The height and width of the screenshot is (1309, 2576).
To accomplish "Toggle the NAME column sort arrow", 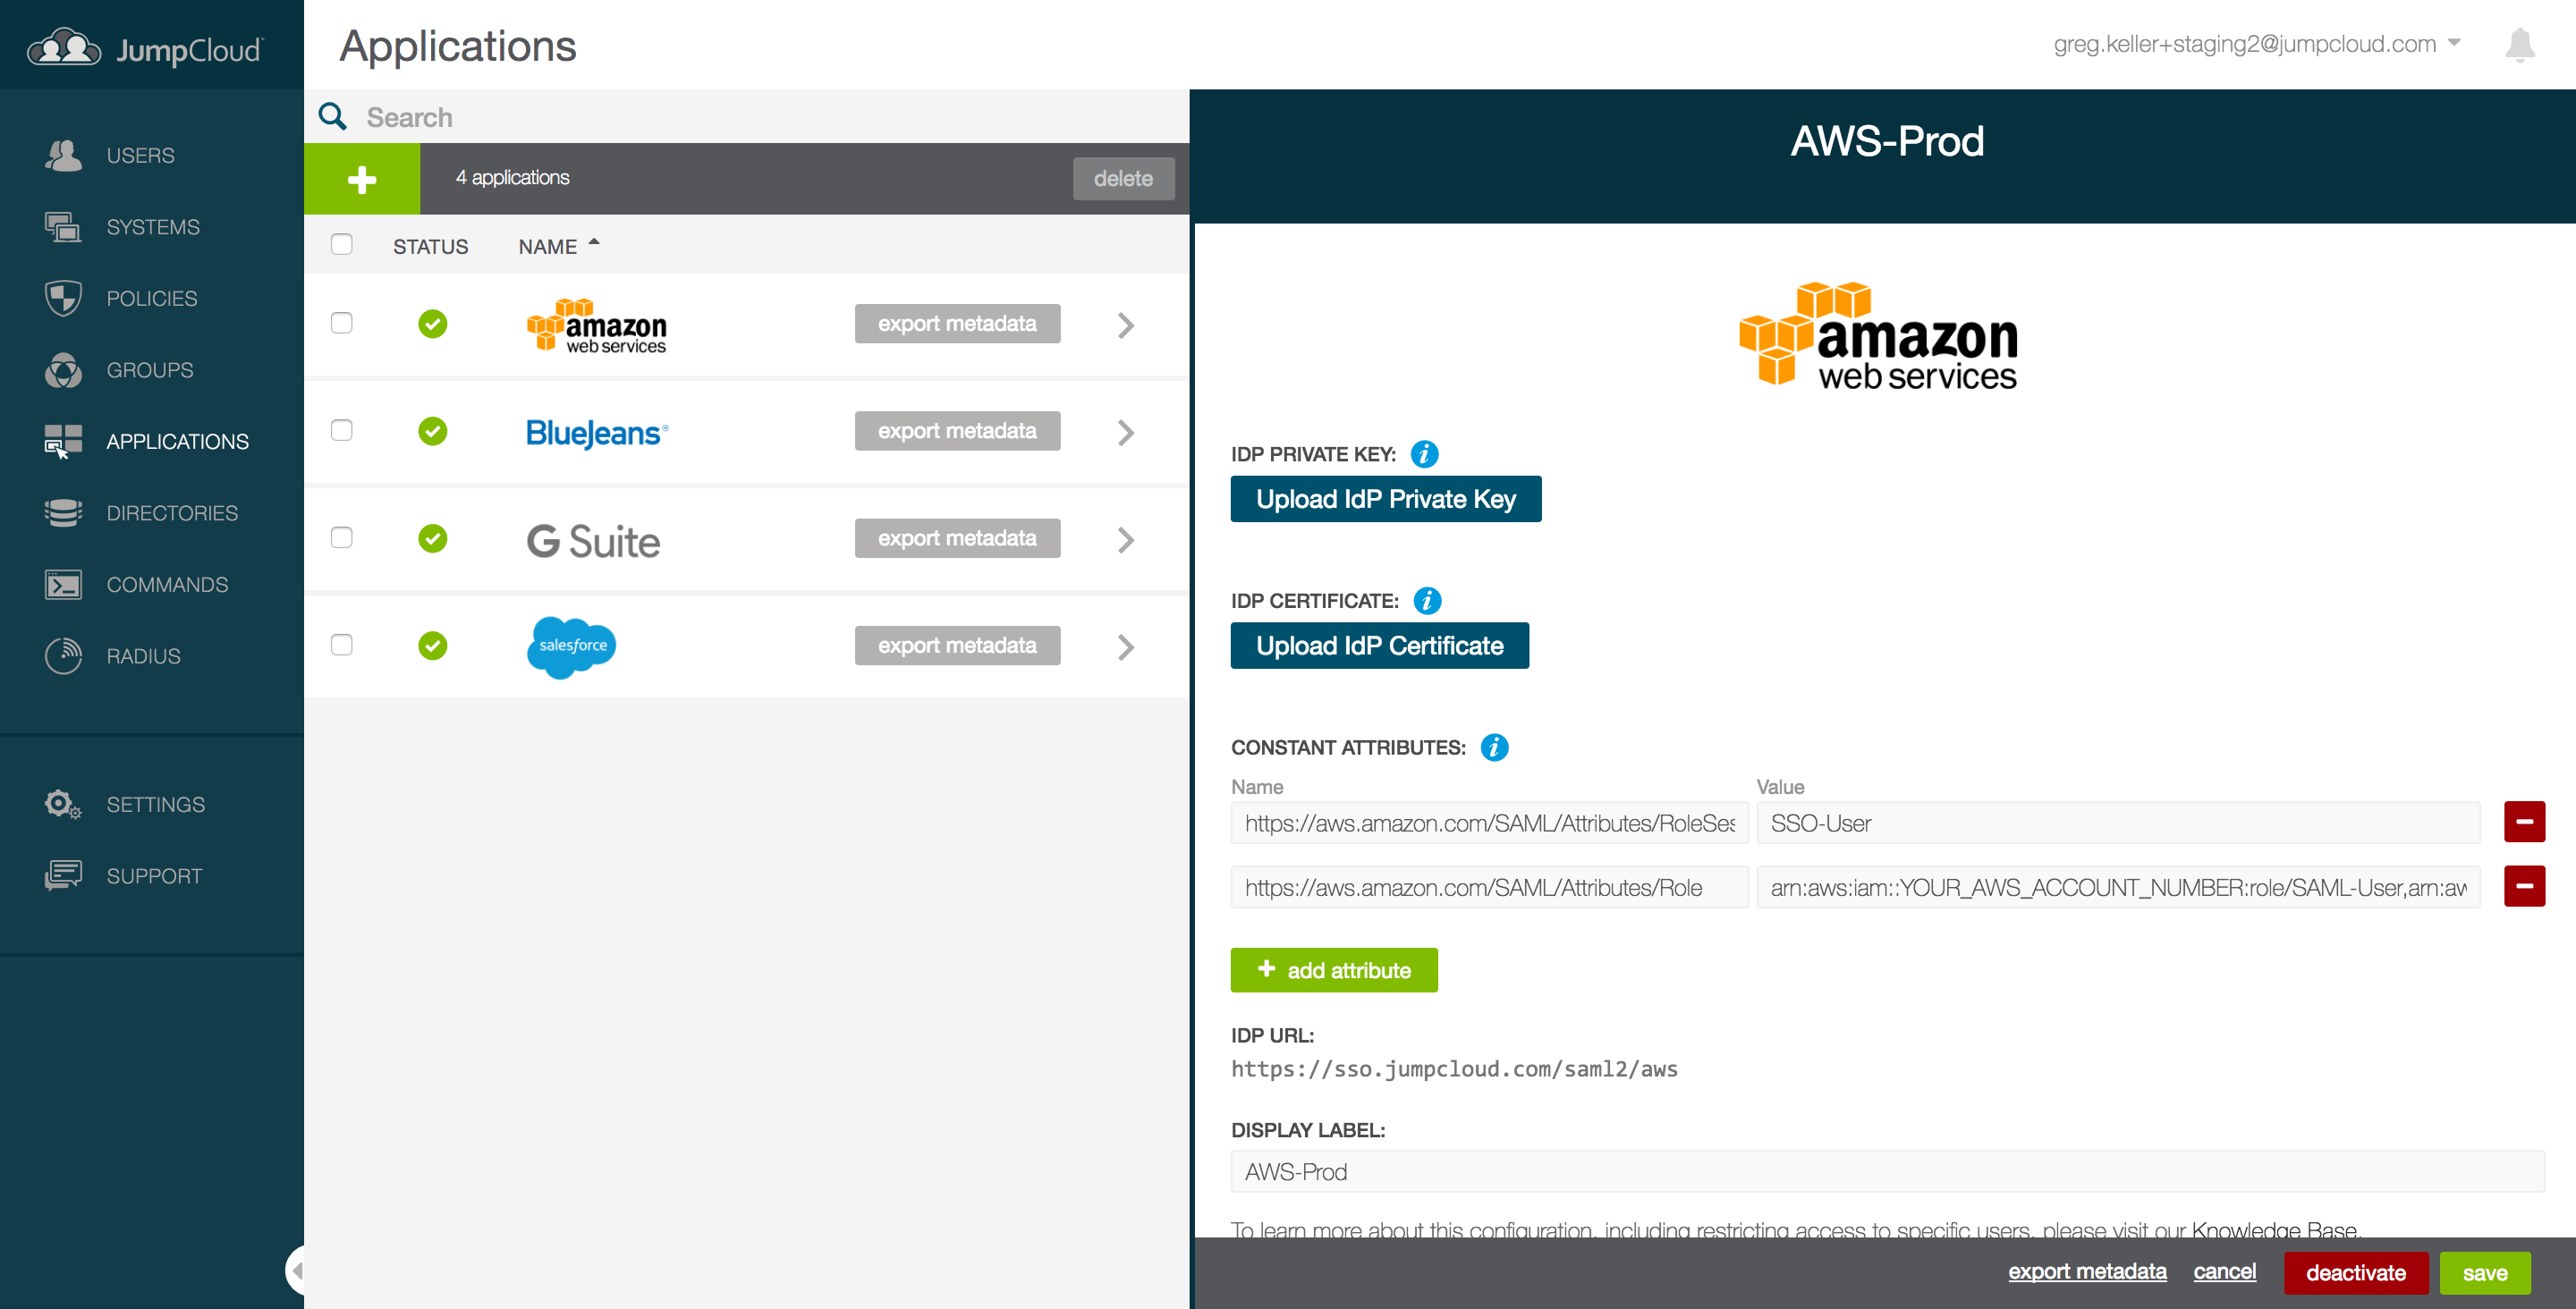I will 594,241.
